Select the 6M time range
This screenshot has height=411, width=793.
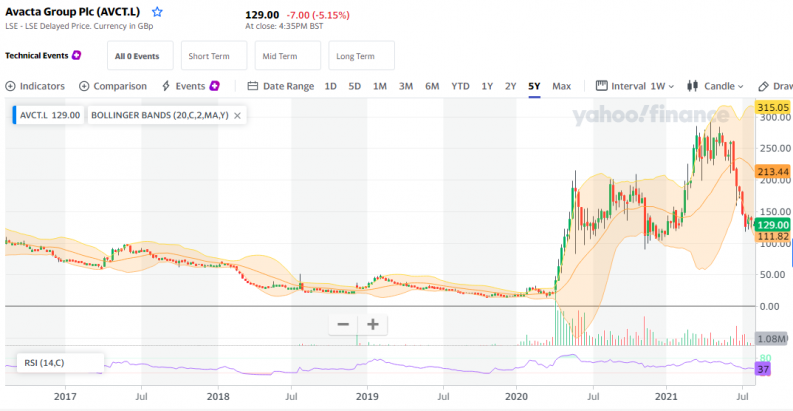tap(432, 86)
